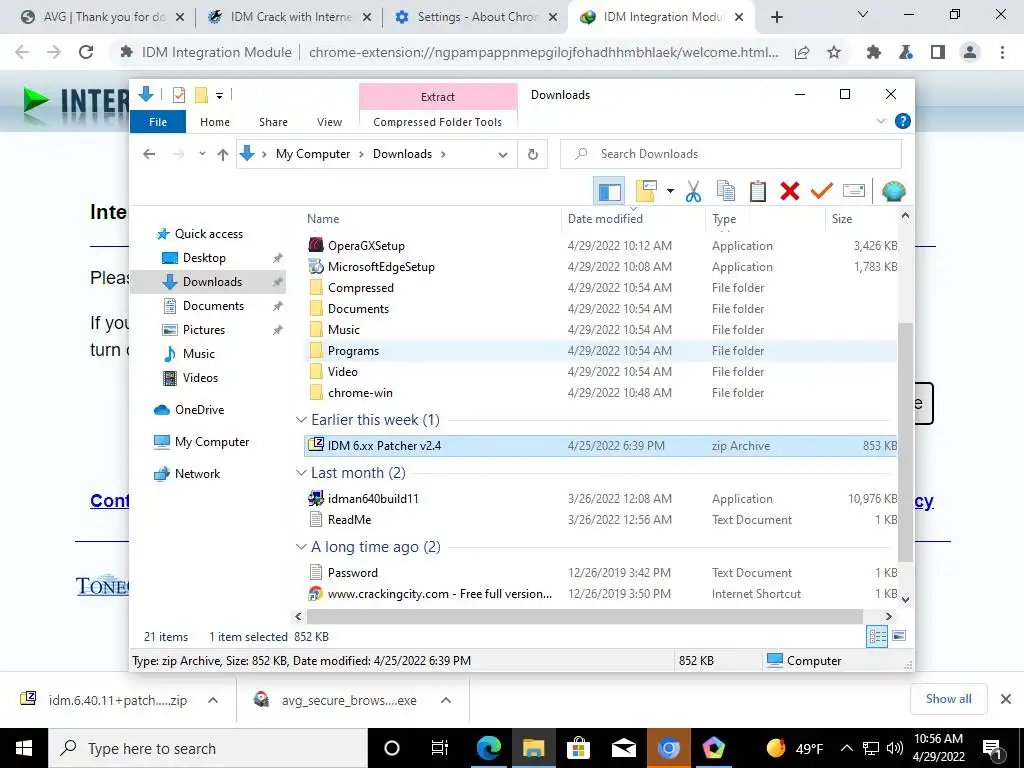The image size is (1024, 768).
Task: Open address bar history dropdown
Action: tap(503, 155)
